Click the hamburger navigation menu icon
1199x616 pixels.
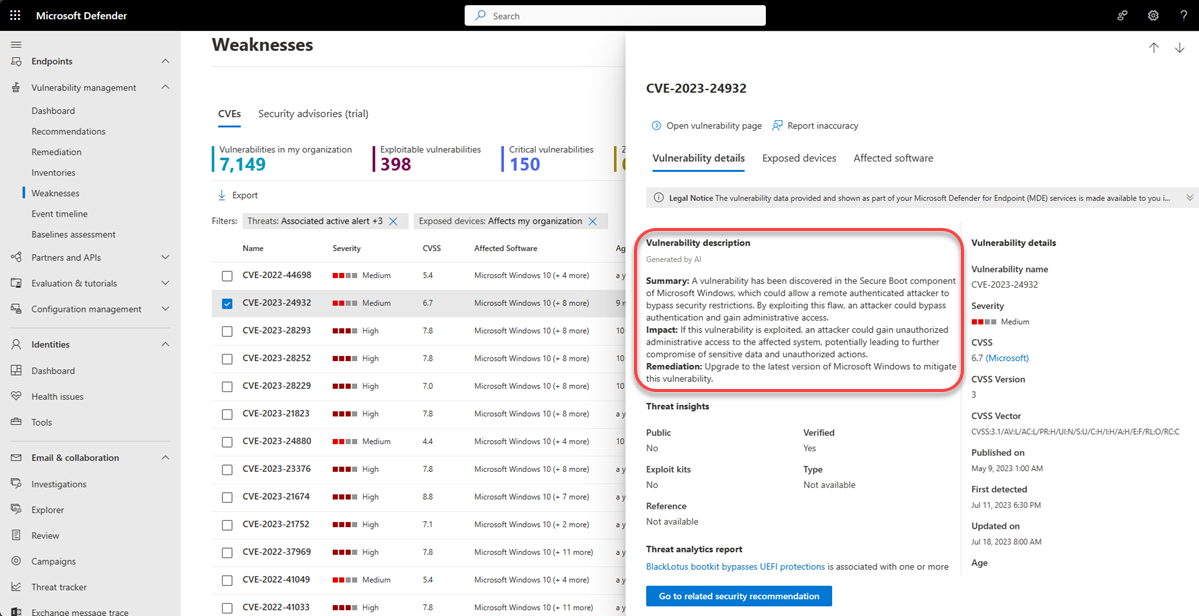16,44
